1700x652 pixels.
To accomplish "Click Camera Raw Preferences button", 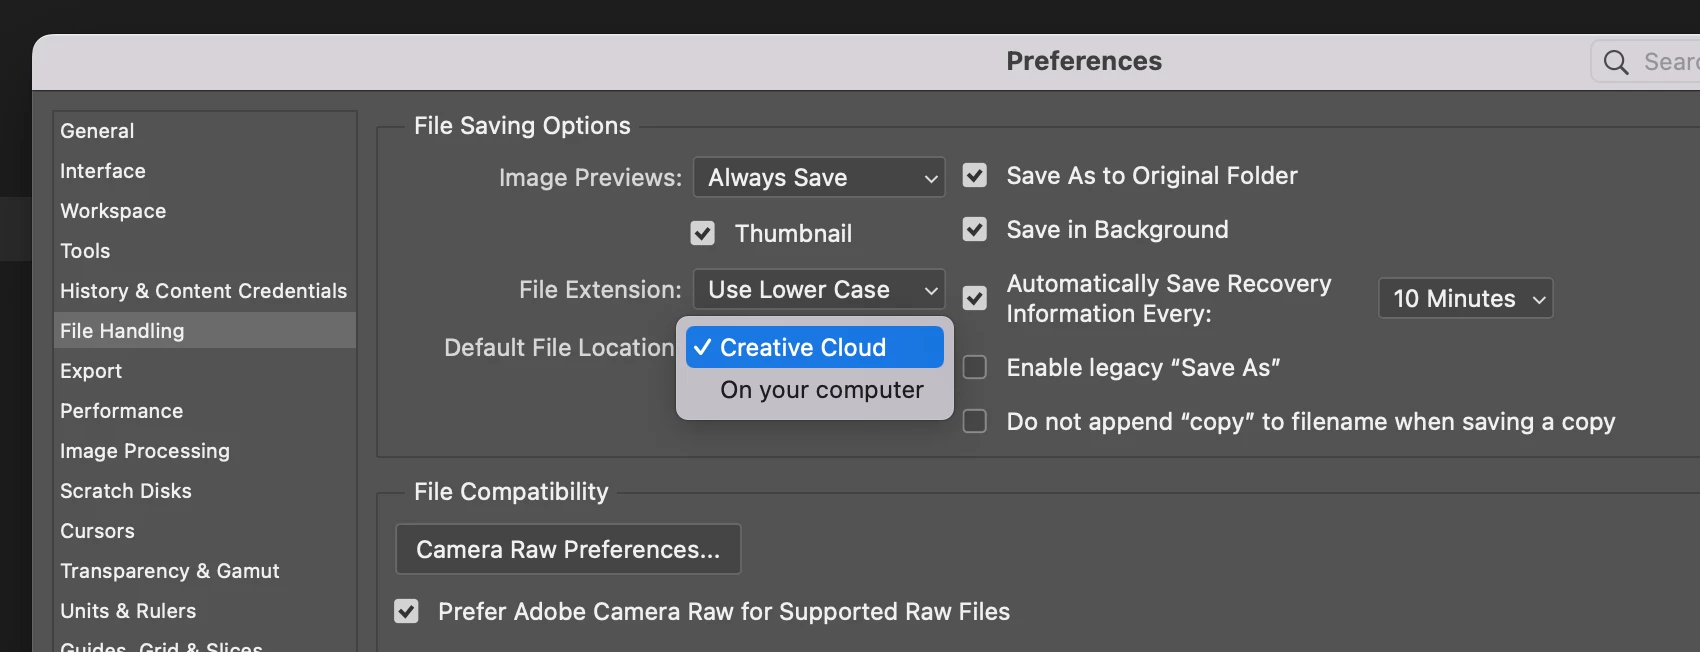I will click(568, 549).
